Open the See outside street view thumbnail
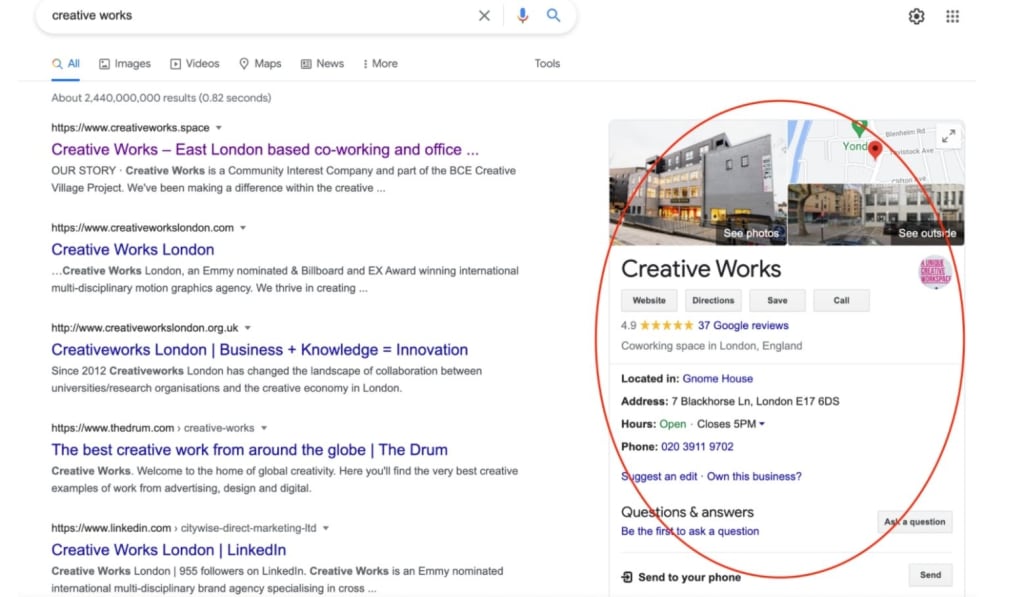Image resolution: width=1024 pixels, height=597 pixels. click(876, 215)
